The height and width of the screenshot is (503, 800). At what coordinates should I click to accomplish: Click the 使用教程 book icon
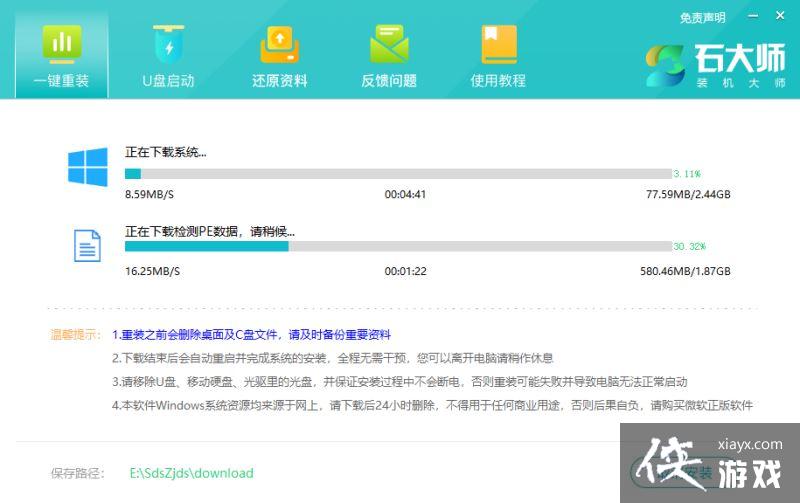(498, 45)
